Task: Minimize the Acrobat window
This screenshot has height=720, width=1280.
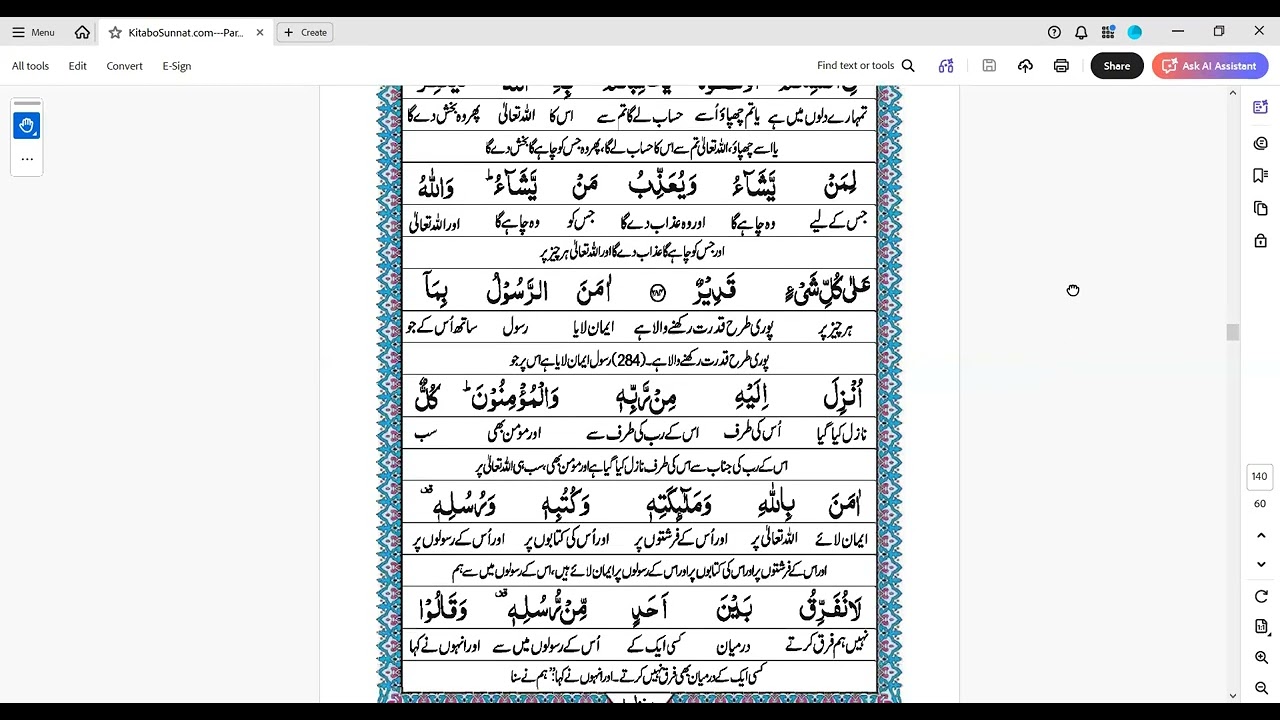Action: (x=1178, y=32)
